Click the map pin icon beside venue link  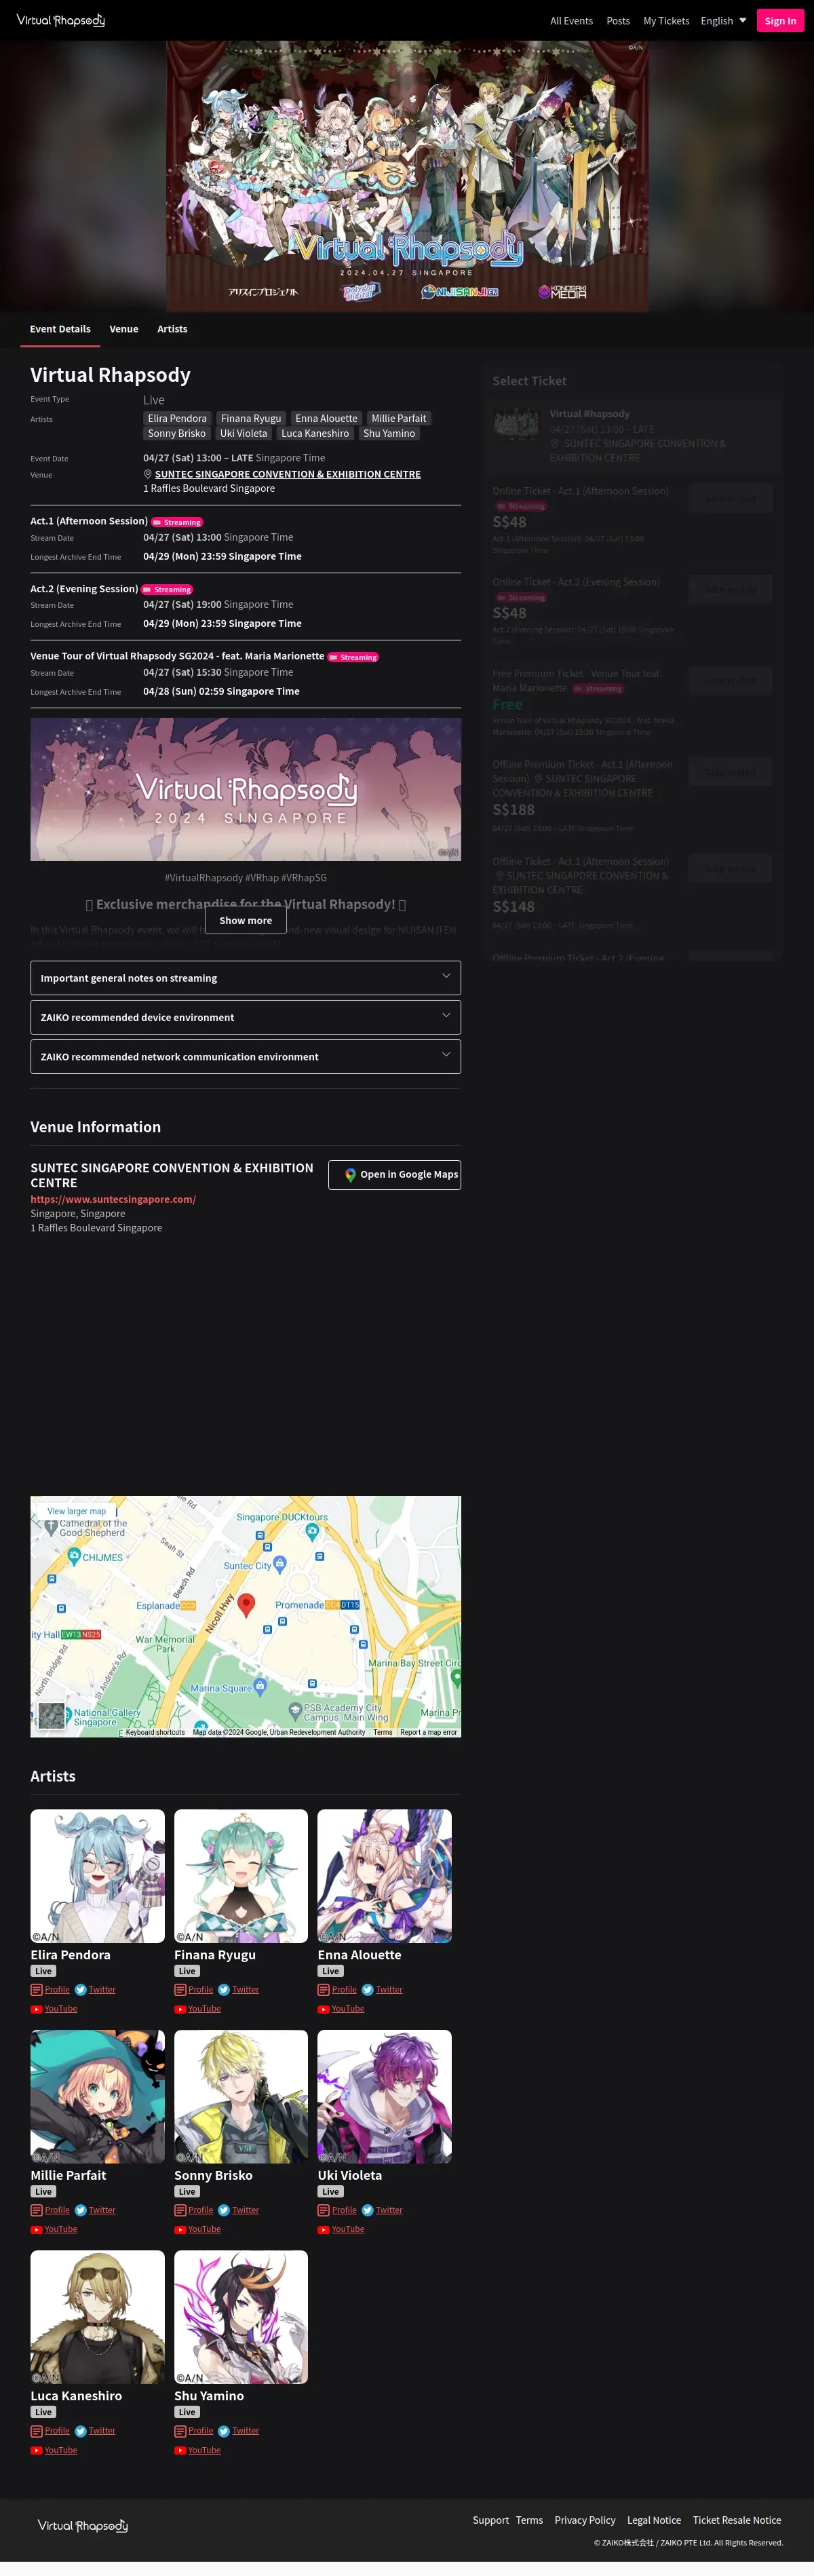[148, 474]
